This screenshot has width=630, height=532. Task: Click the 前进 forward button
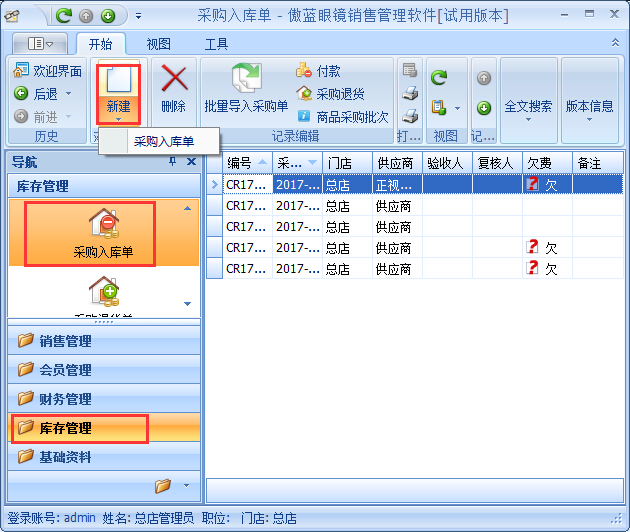tap(37, 117)
